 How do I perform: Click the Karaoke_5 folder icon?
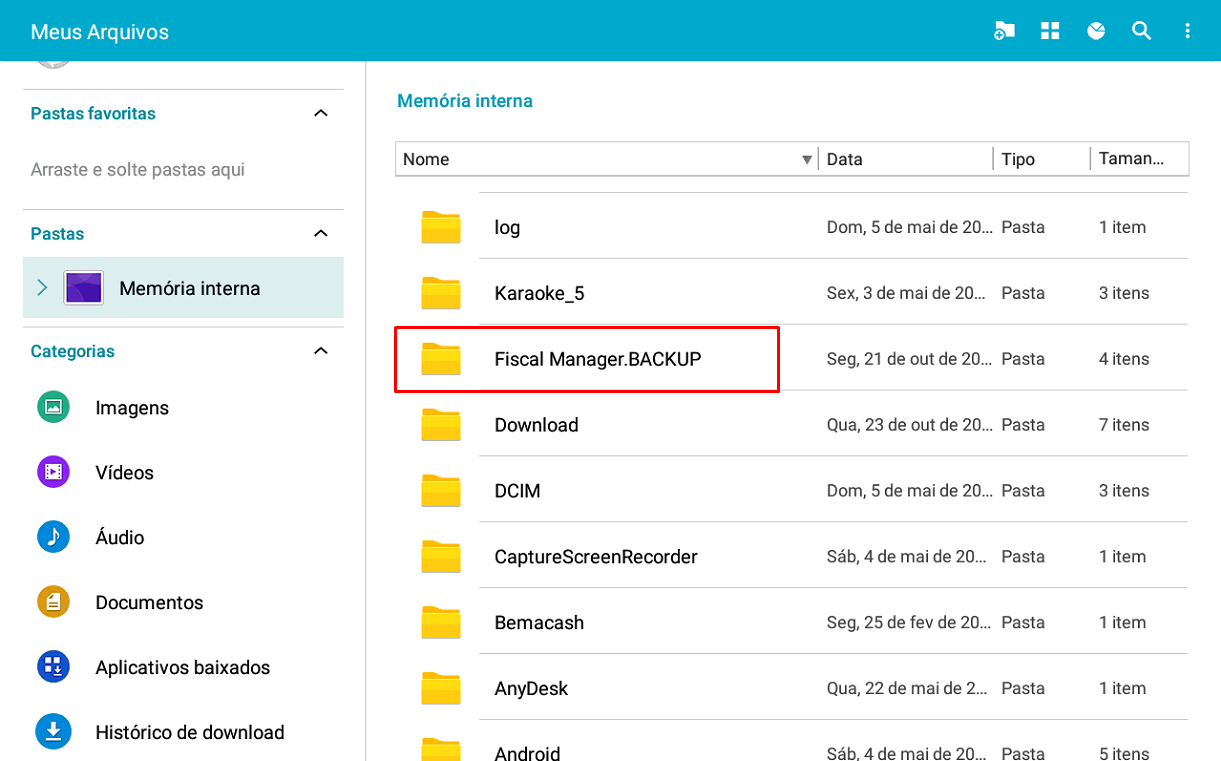click(441, 293)
